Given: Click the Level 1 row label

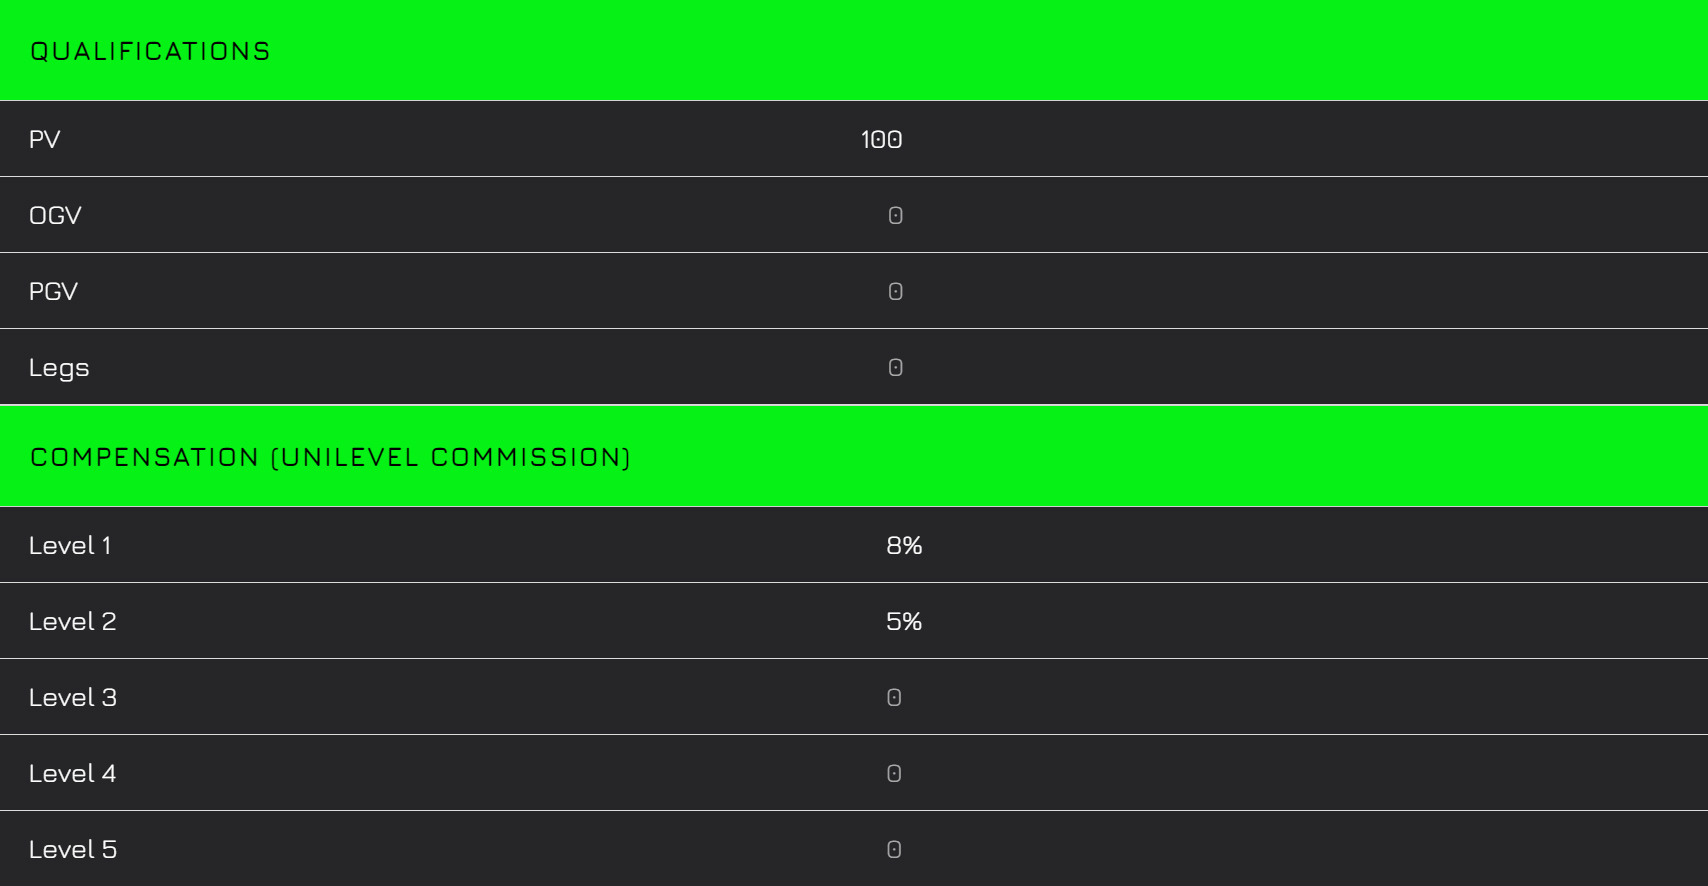Looking at the screenshot, I should point(70,545).
